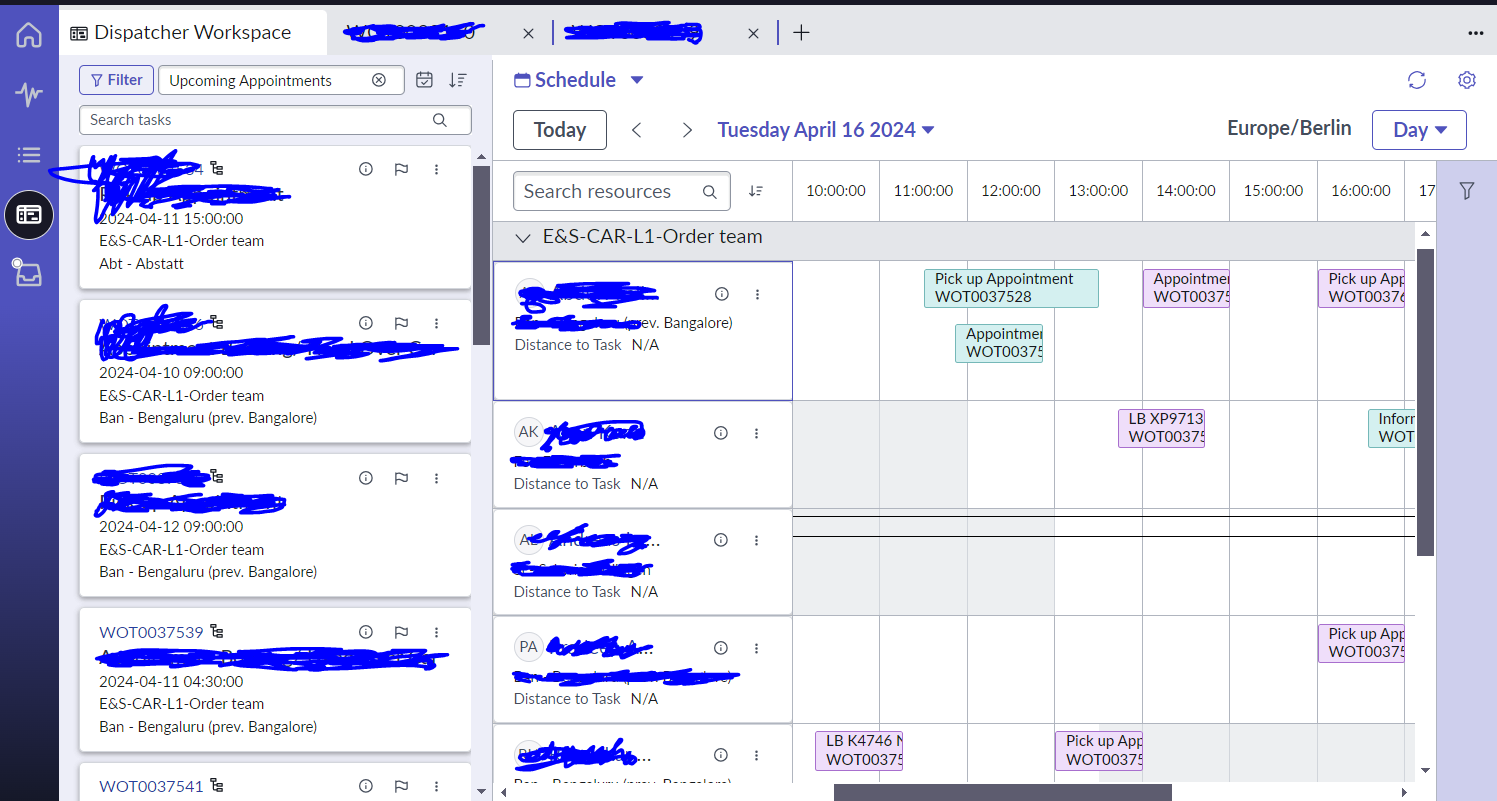Screen dimensions: 1497x801
Task: Open schedule settings gear
Action: (x=1466, y=80)
